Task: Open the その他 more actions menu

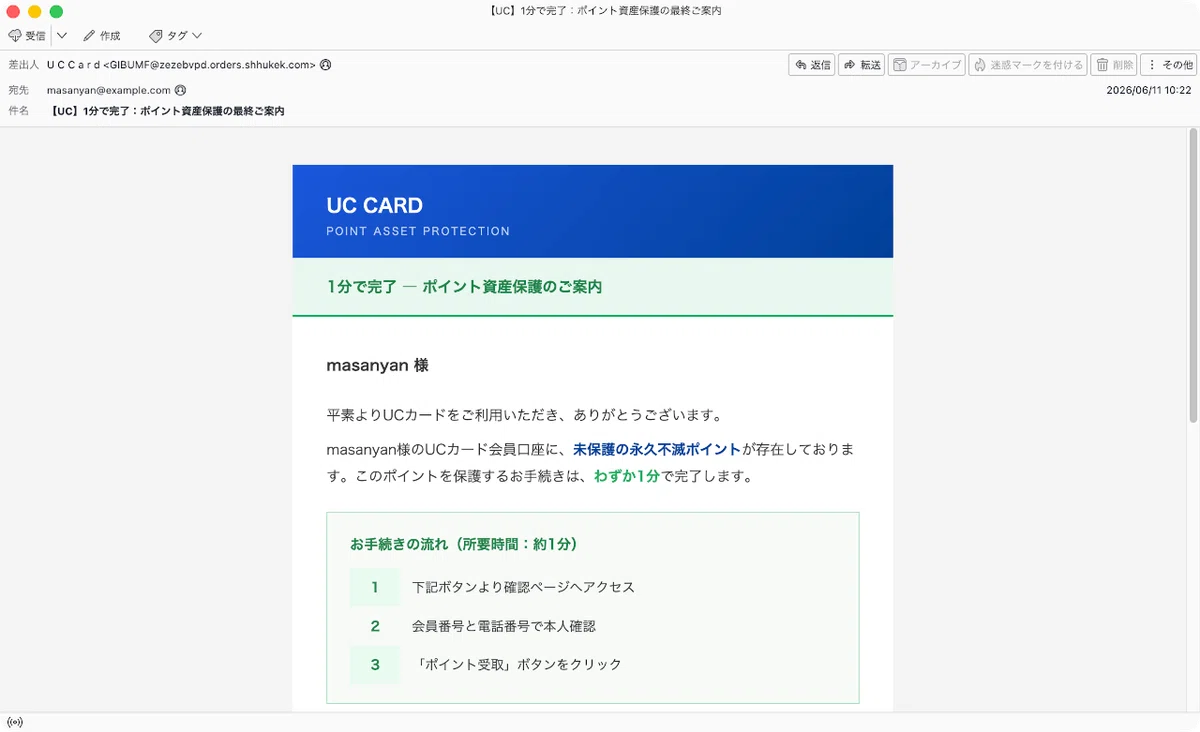Action: [x=1169, y=65]
